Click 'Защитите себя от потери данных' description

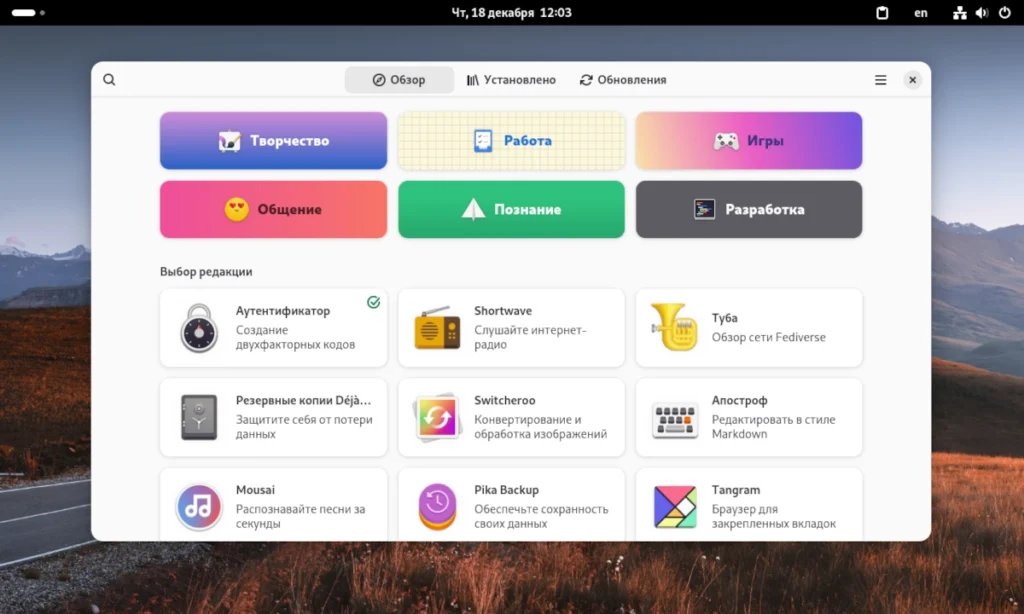pos(304,427)
